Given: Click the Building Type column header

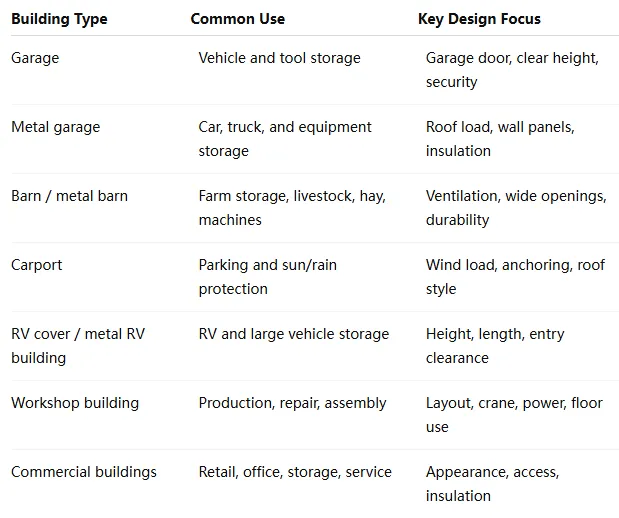Looking at the screenshot, I should click(59, 19).
